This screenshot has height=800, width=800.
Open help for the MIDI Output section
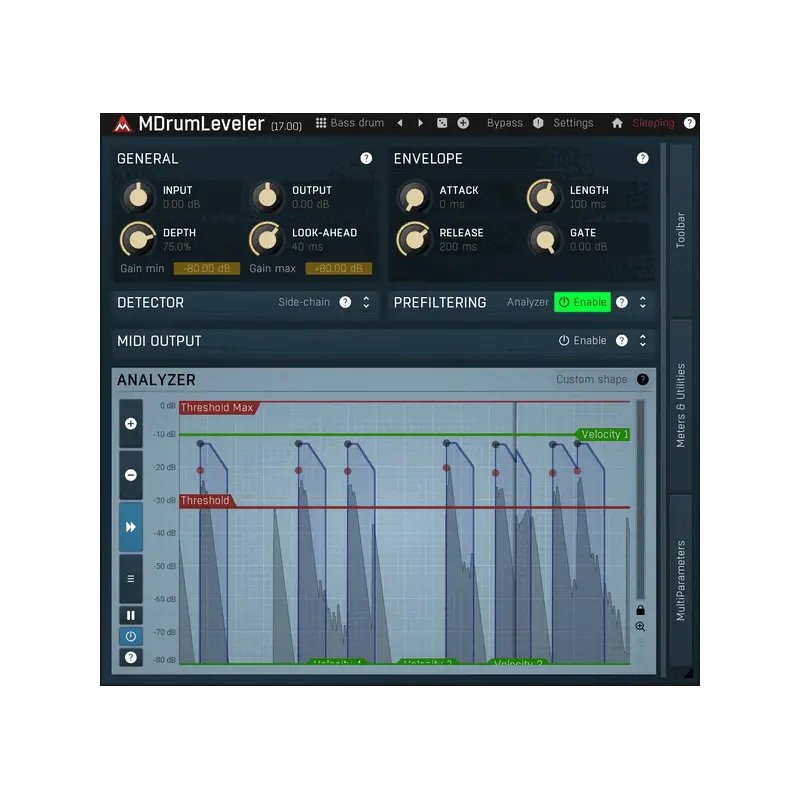621,340
